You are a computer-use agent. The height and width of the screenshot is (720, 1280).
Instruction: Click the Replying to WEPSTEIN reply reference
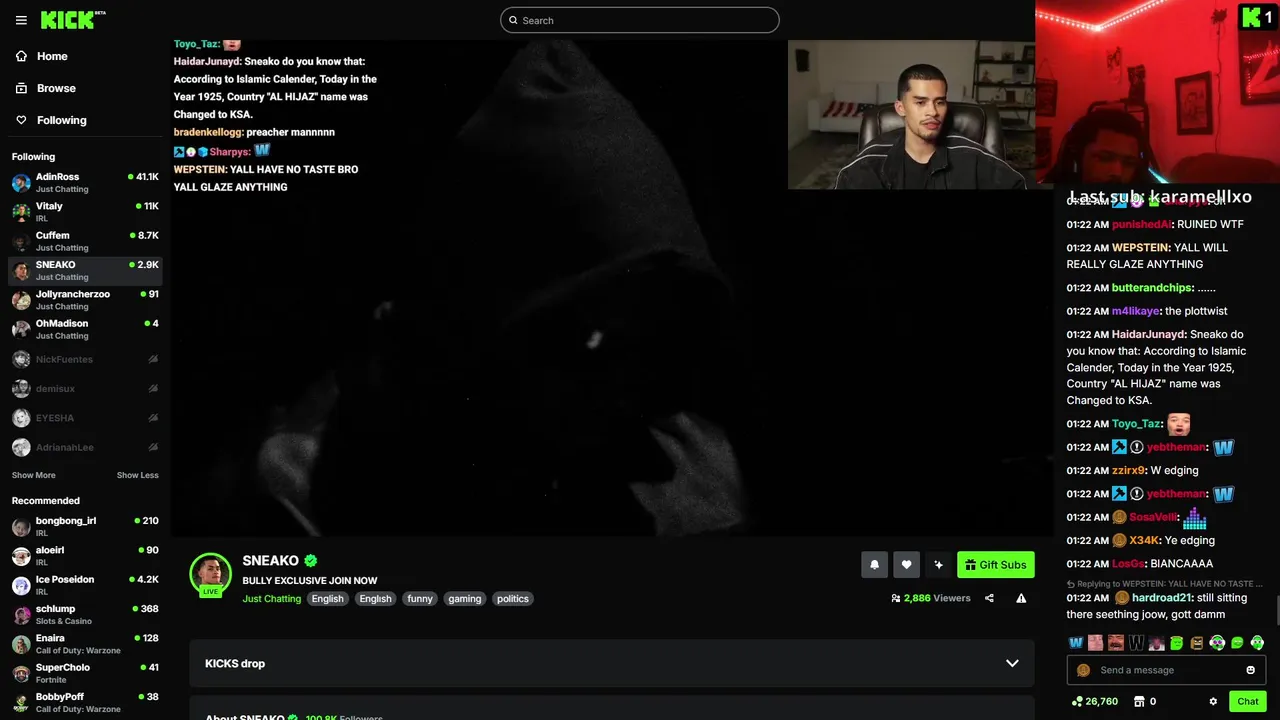[1165, 584]
